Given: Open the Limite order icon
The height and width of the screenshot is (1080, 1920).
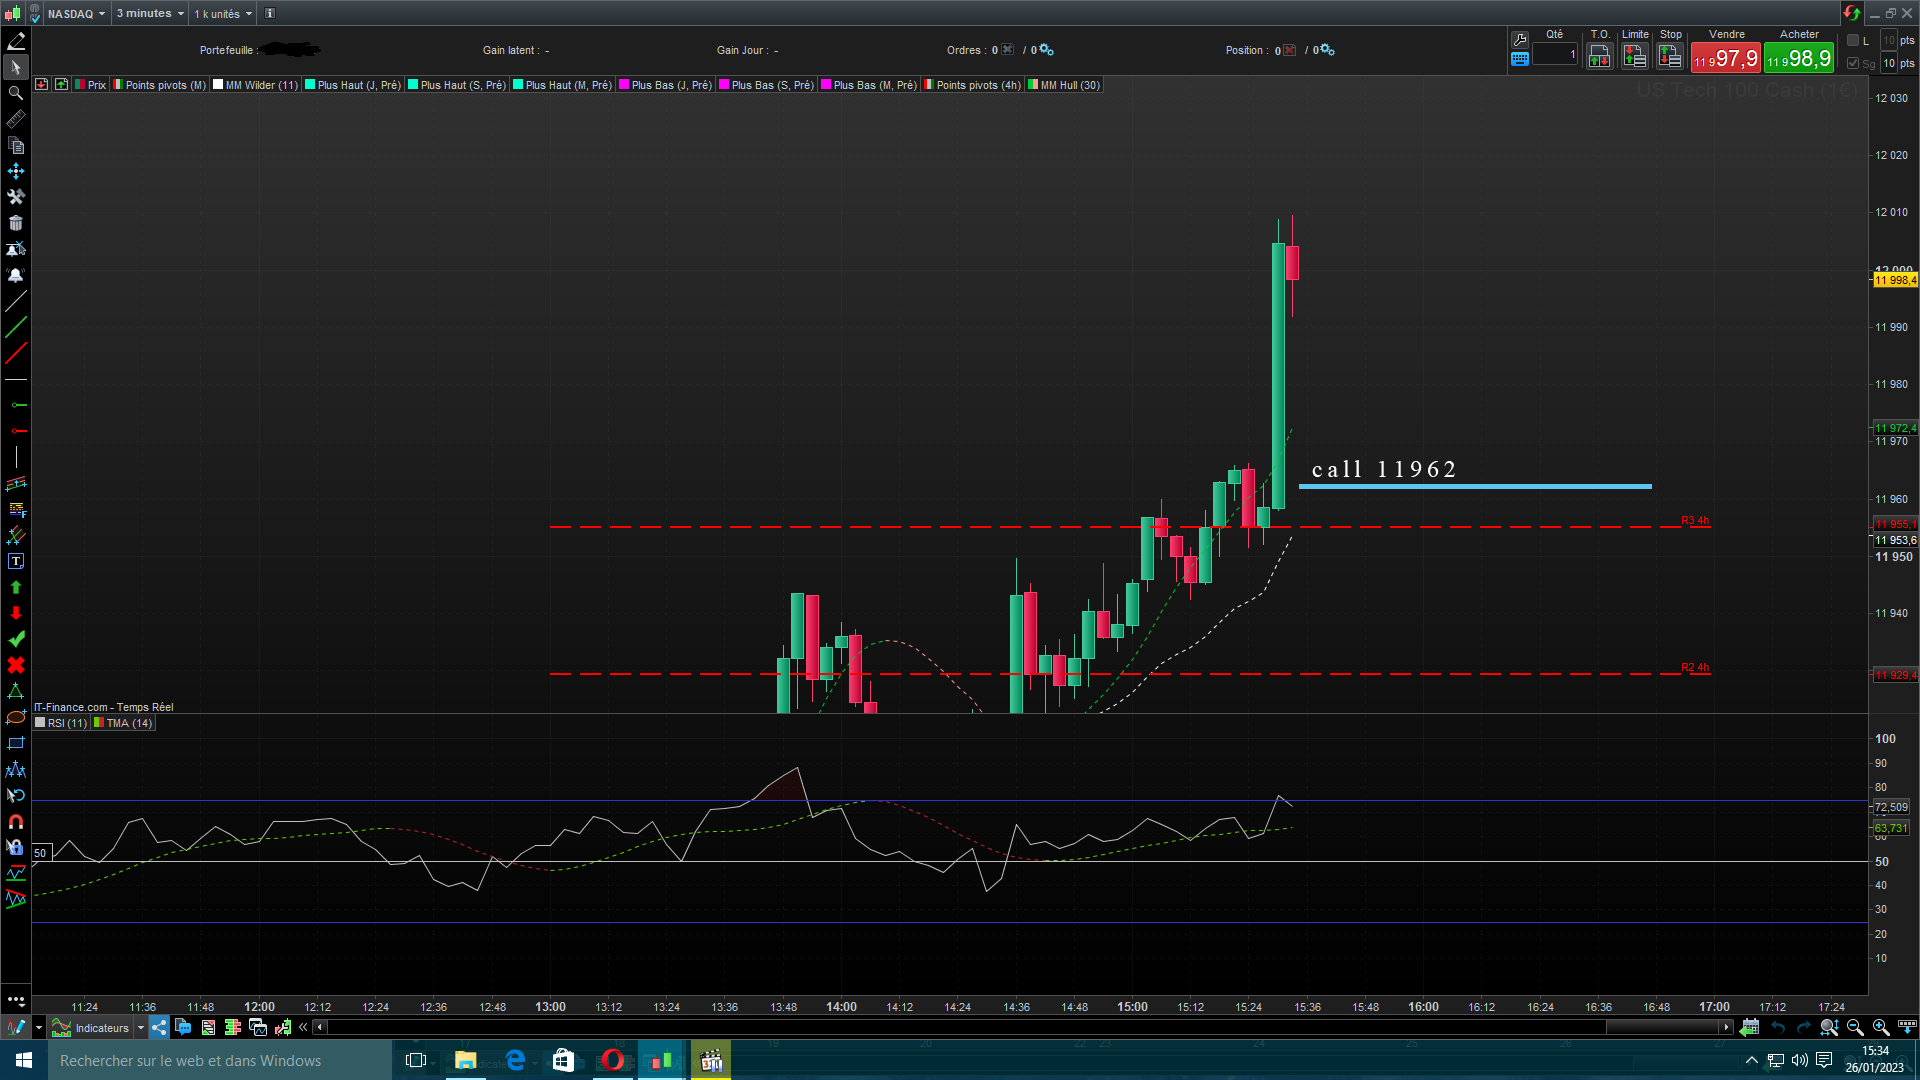Looking at the screenshot, I should click(x=1634, y=57).
